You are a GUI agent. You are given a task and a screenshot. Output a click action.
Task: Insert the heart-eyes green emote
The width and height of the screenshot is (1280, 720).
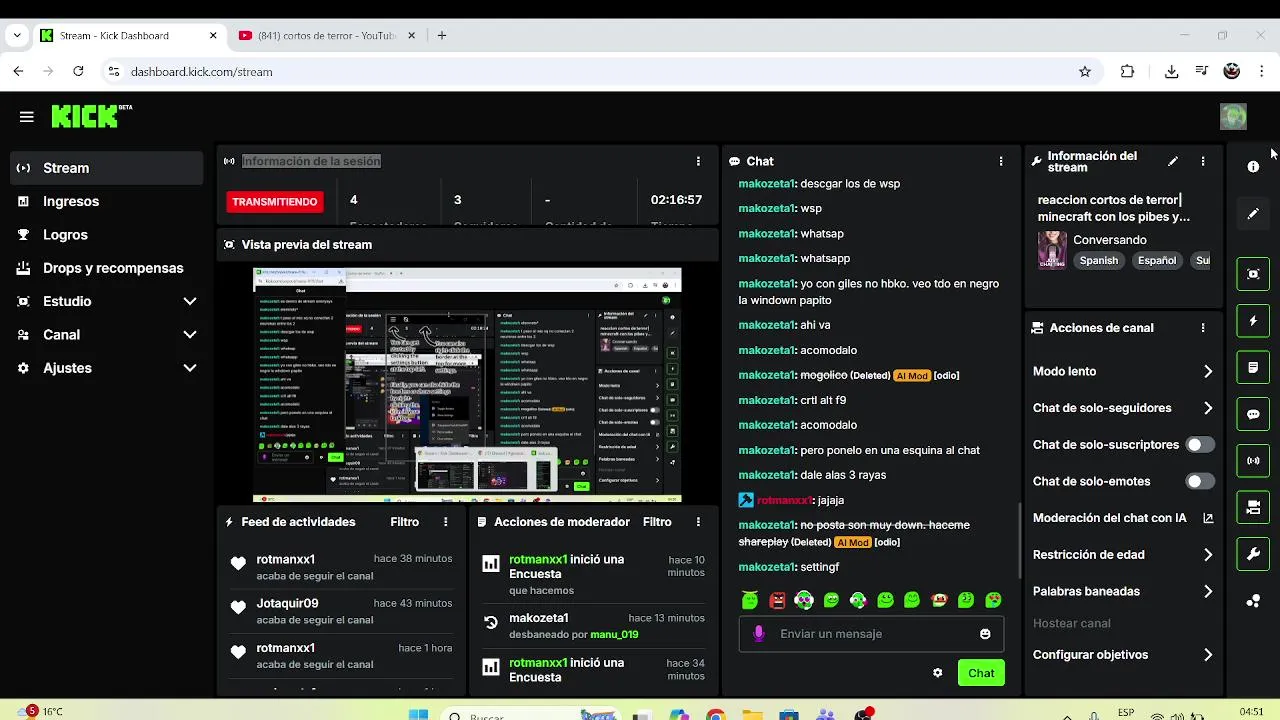coord(993,600)
